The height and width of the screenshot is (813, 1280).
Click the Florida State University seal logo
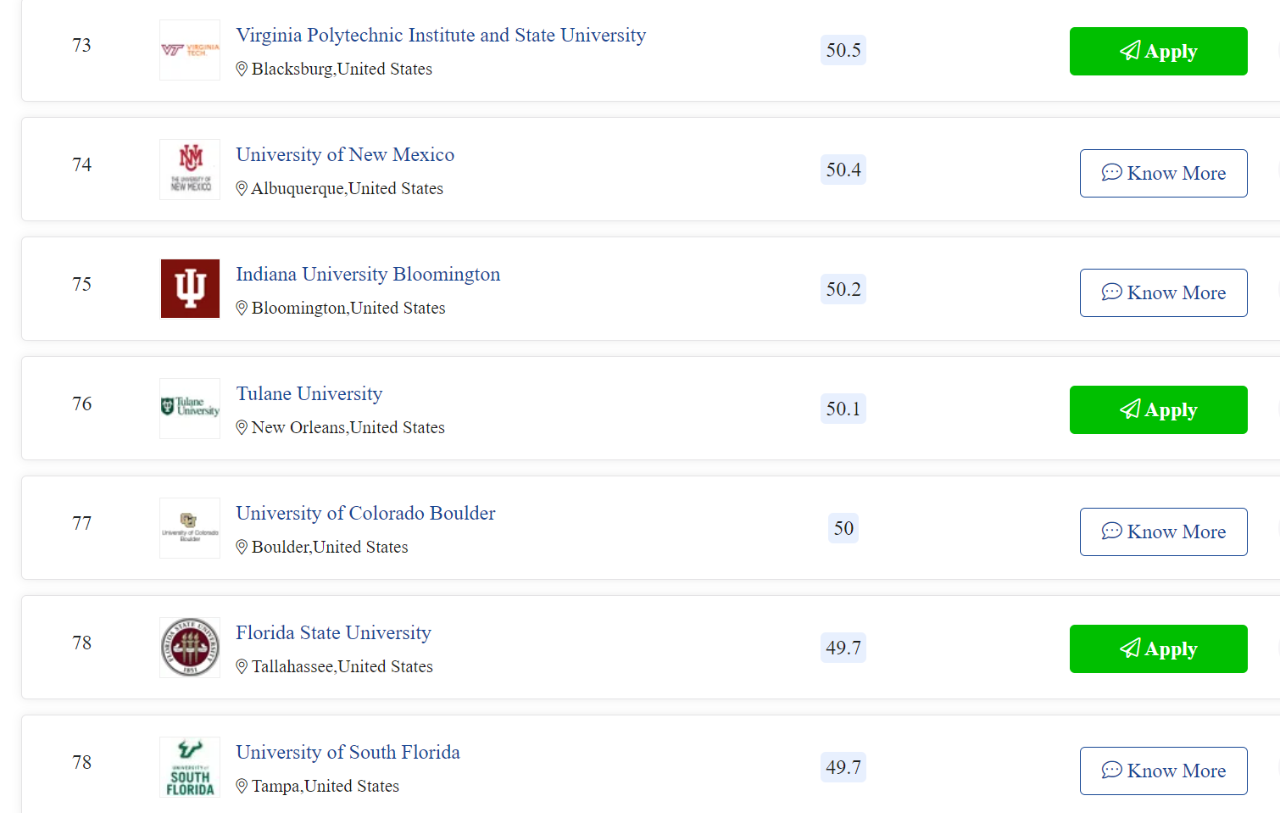[x=190, y=647]
